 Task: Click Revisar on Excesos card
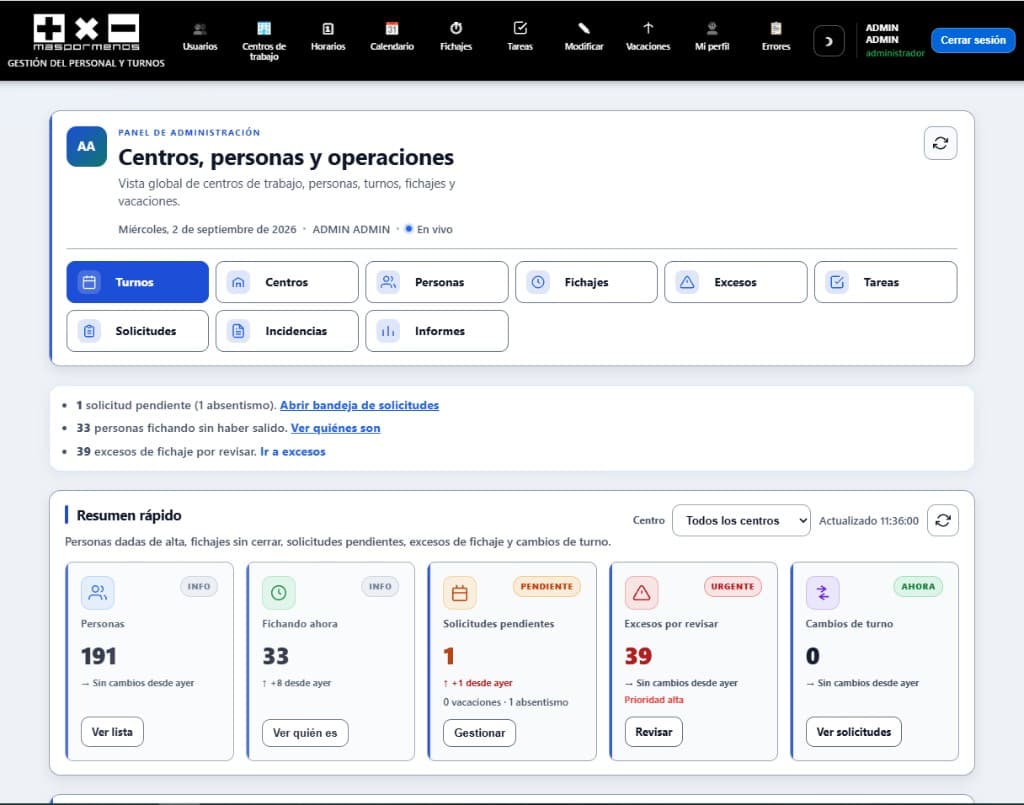(x=654, y=732)
